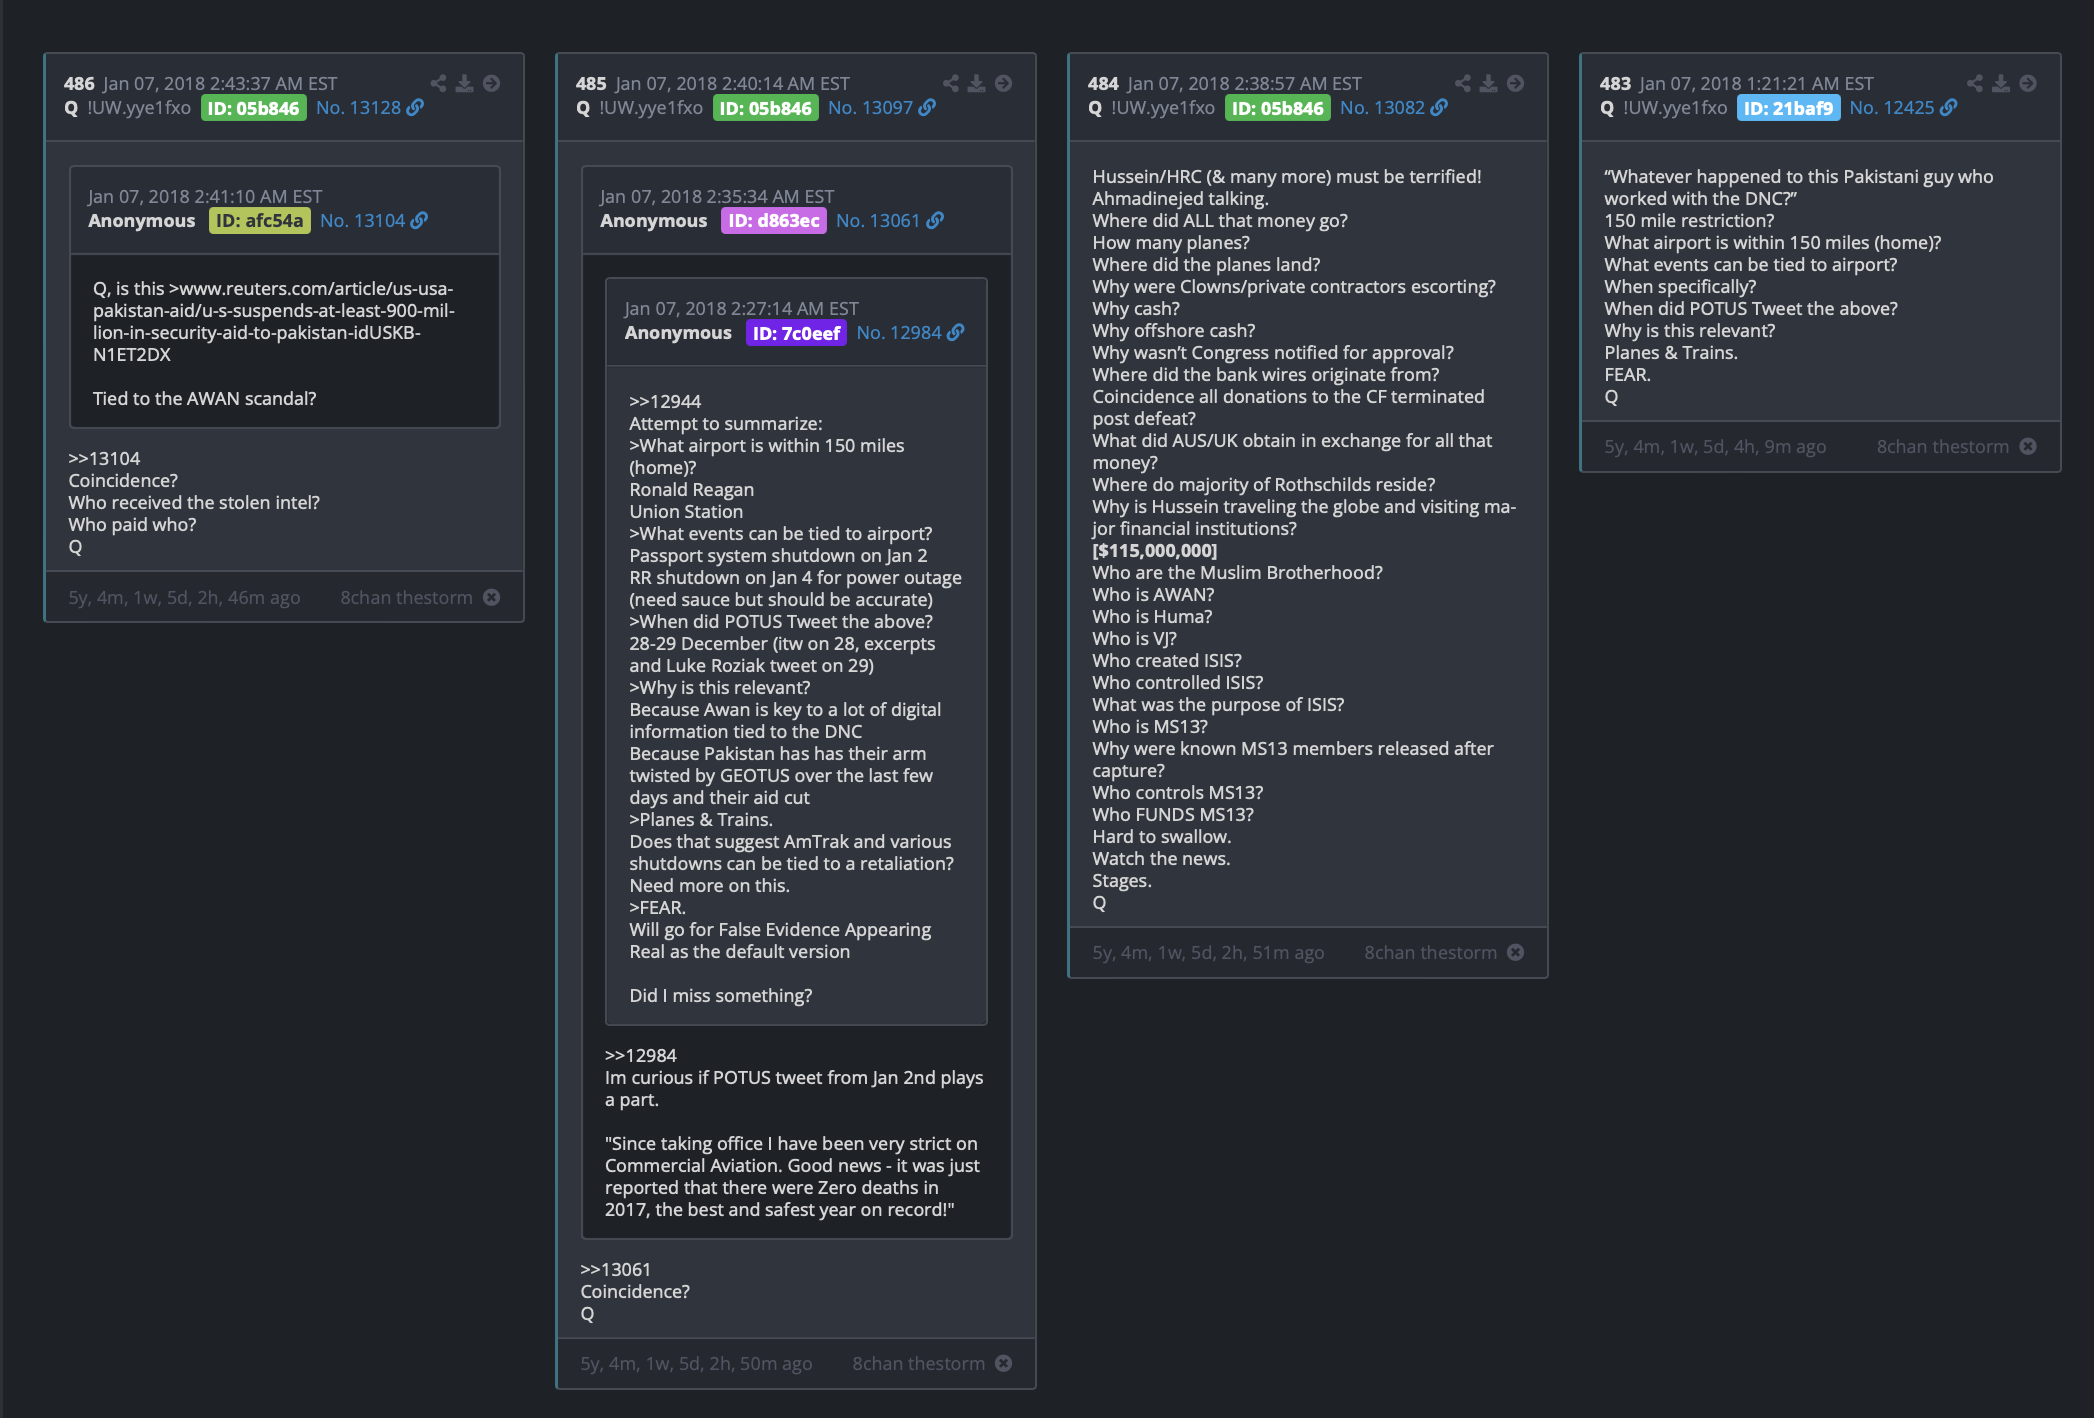Image resolution: width=2094 pixels, height=1418 pixels.
Task: Click the reuters.com article URL text
Action: (274, 321)
